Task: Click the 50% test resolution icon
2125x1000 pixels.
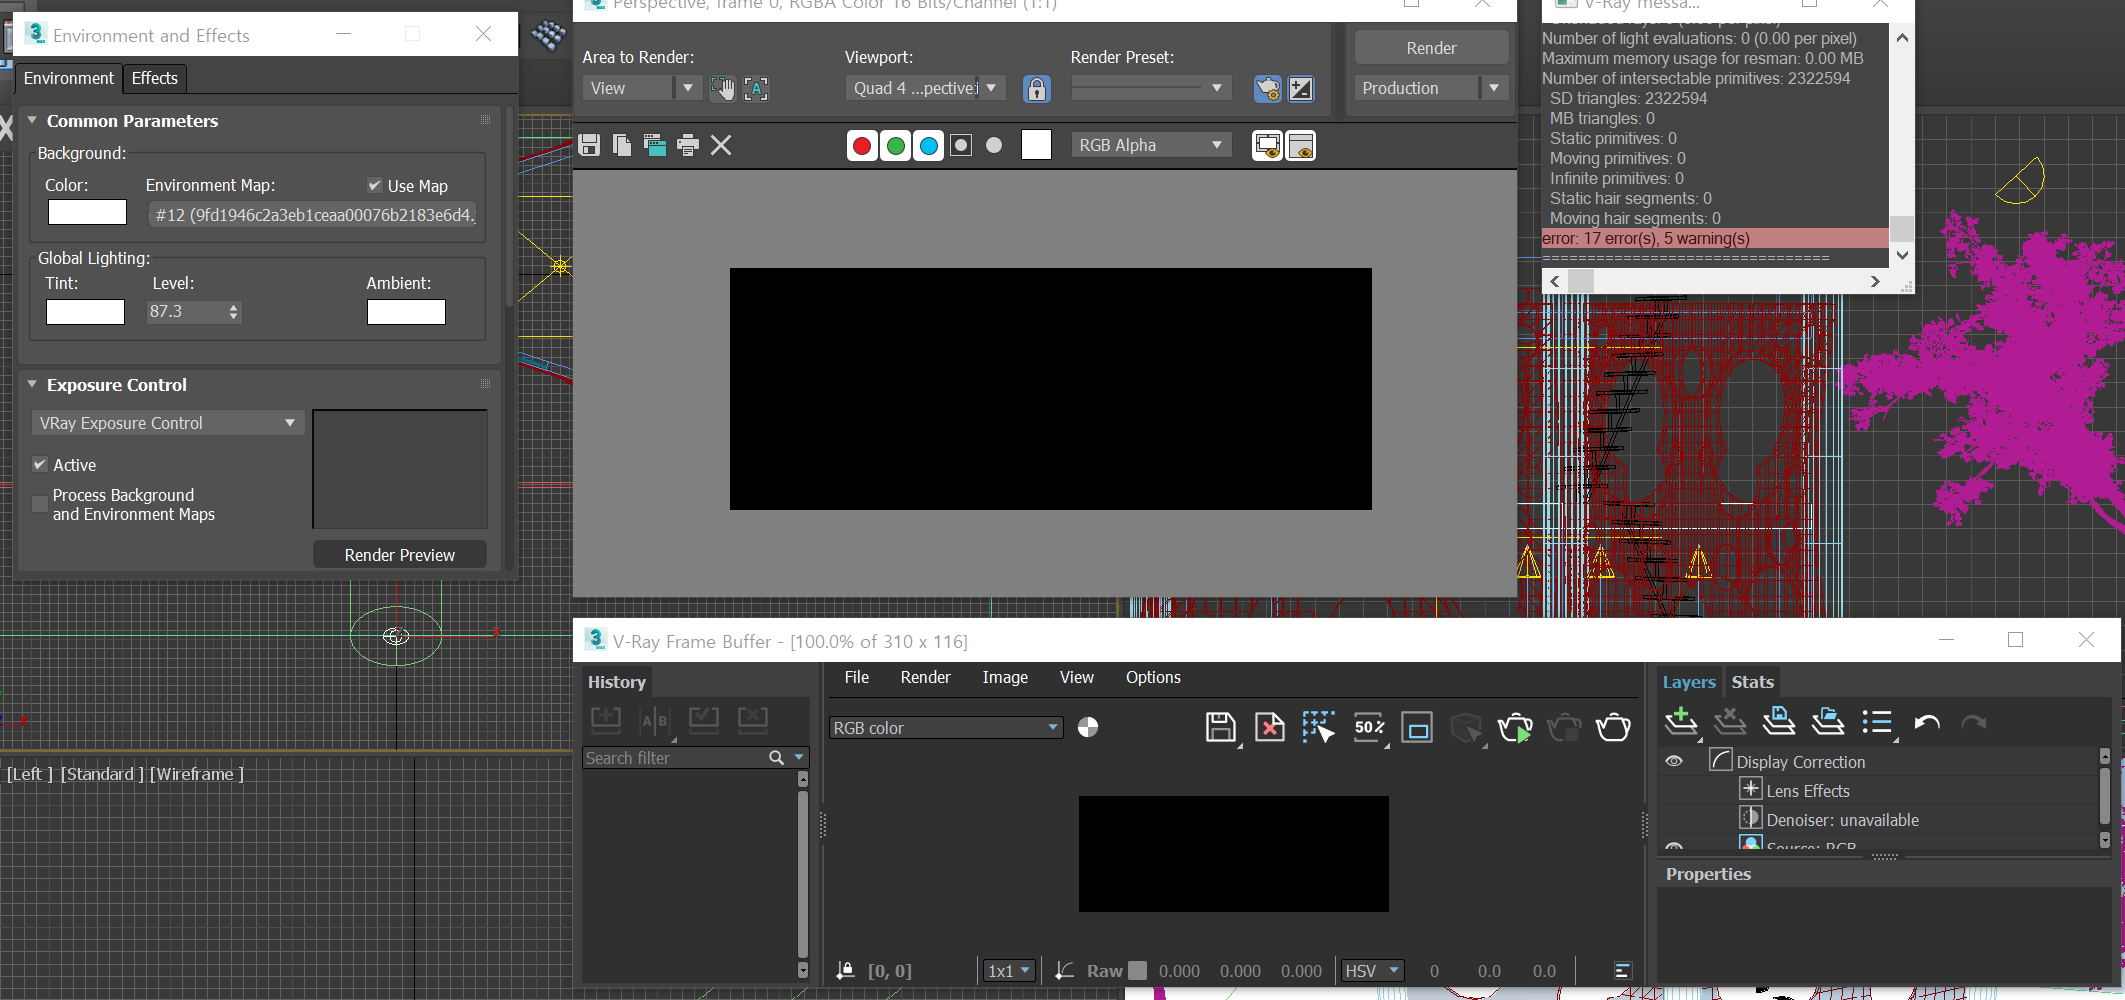Action: coord(1369,727)
